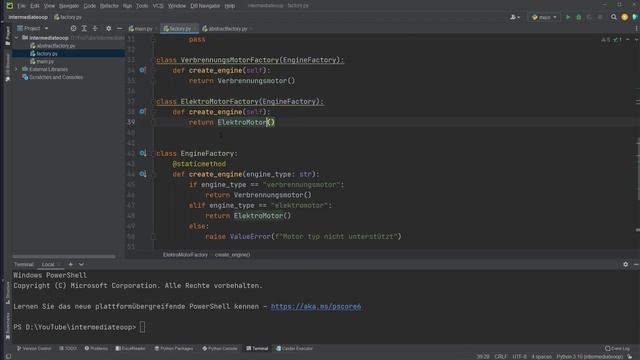Open Problems tool window
Image resolution: width=640 pixels, height=360 pixels.
coord(96,349)
